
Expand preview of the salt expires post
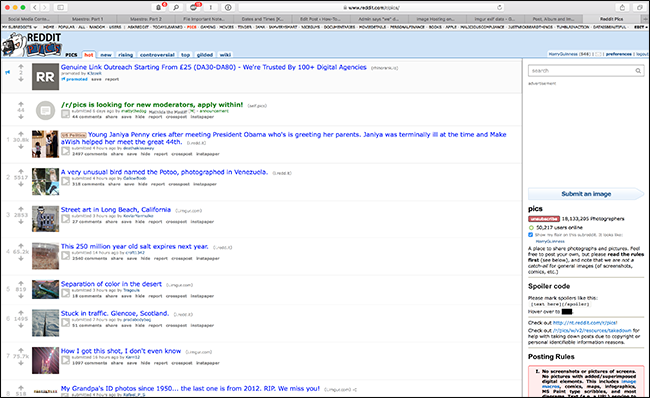65,255
